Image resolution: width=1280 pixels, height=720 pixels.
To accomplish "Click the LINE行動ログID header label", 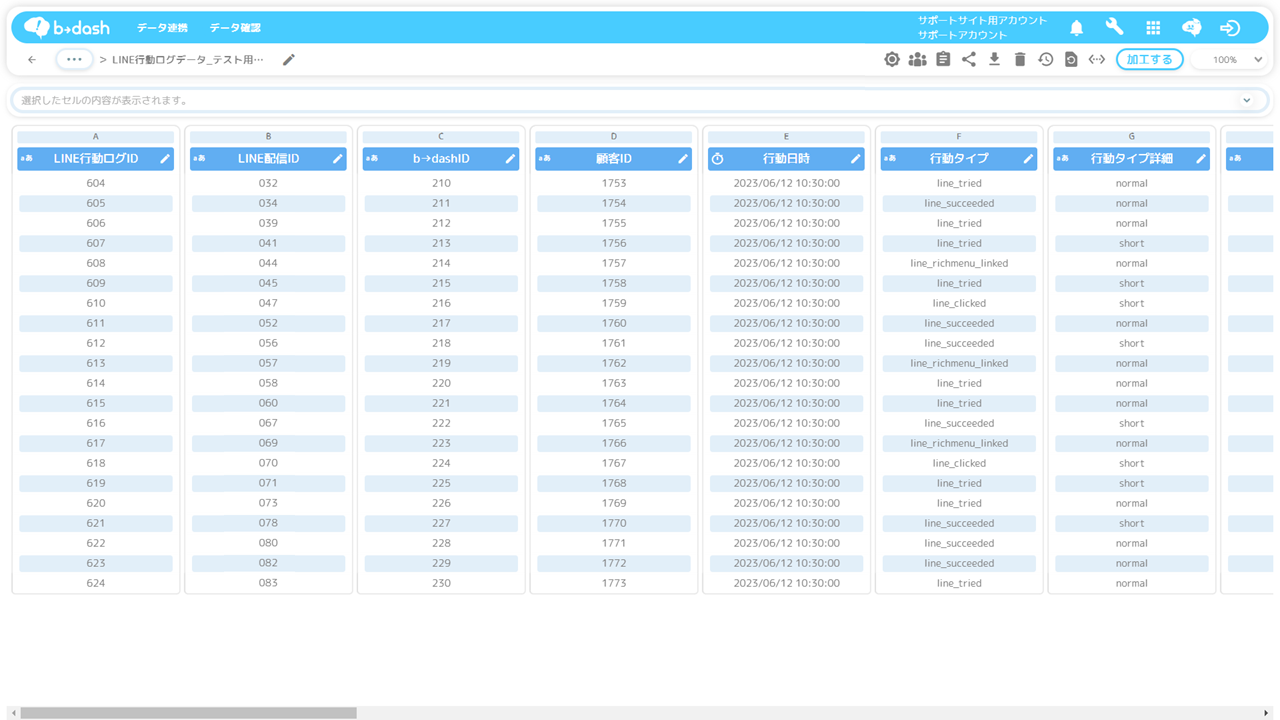I will tap(96, 159).
